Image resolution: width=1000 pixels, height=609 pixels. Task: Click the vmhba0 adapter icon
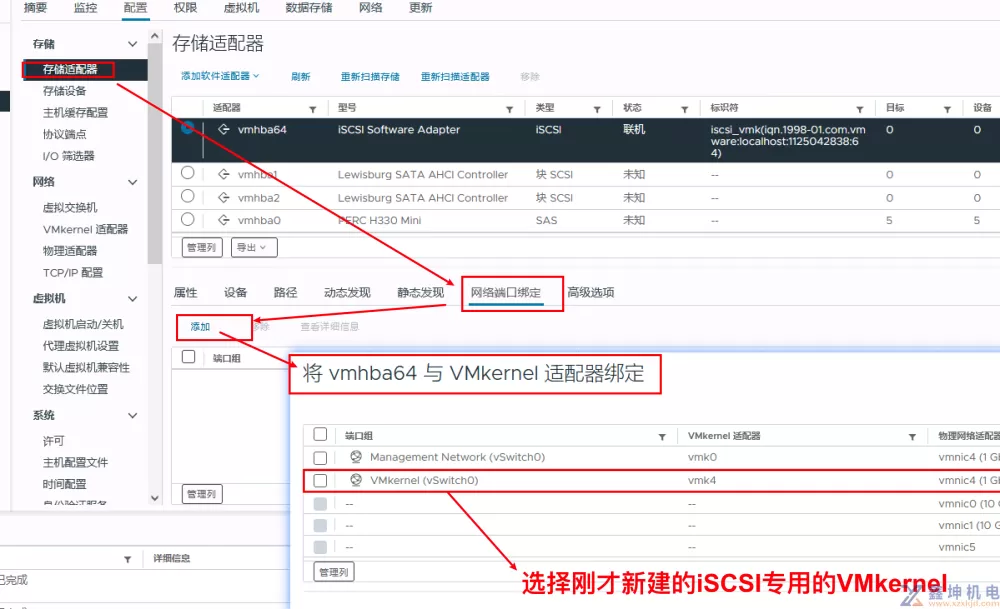pos(224,220)
